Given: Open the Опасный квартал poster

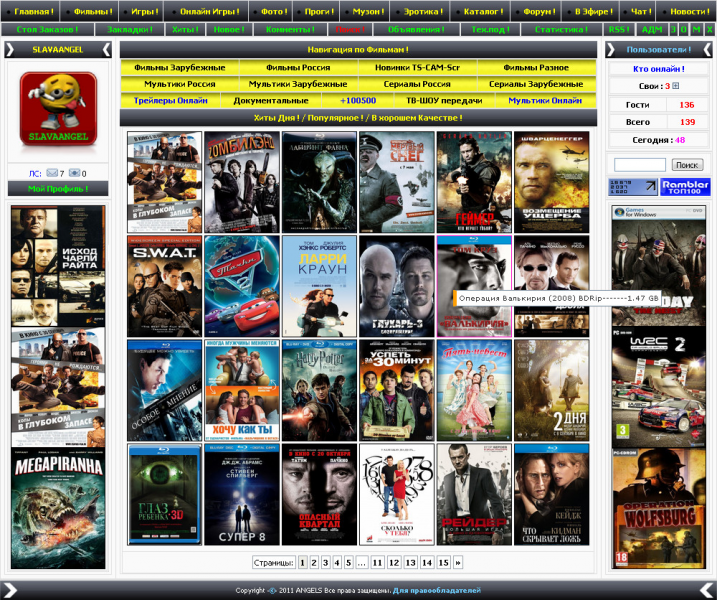Looking at the screenshot, I should click(319, 494).
